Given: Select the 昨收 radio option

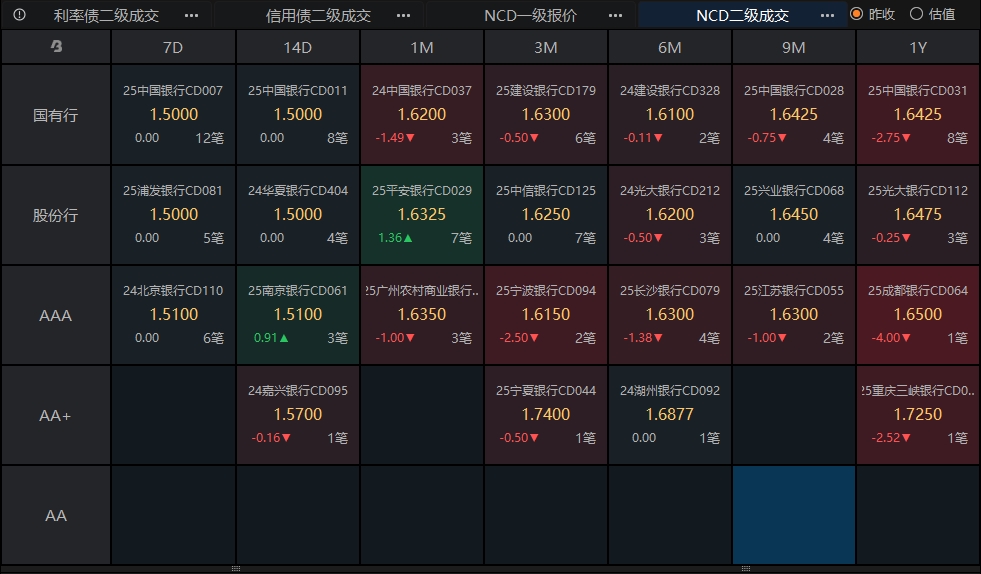Looking at the screenshot, I should pos(873,14).
